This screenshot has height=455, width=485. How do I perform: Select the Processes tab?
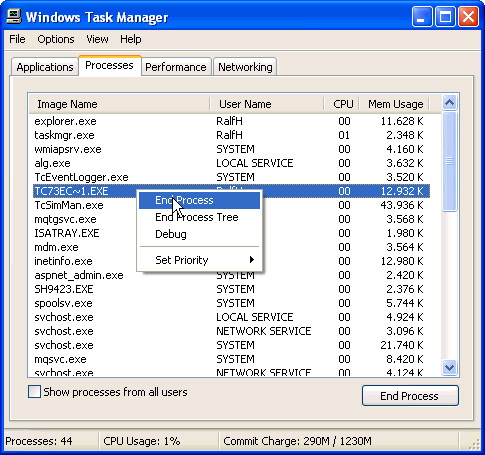pyautogui.click(x=109, y=65)
